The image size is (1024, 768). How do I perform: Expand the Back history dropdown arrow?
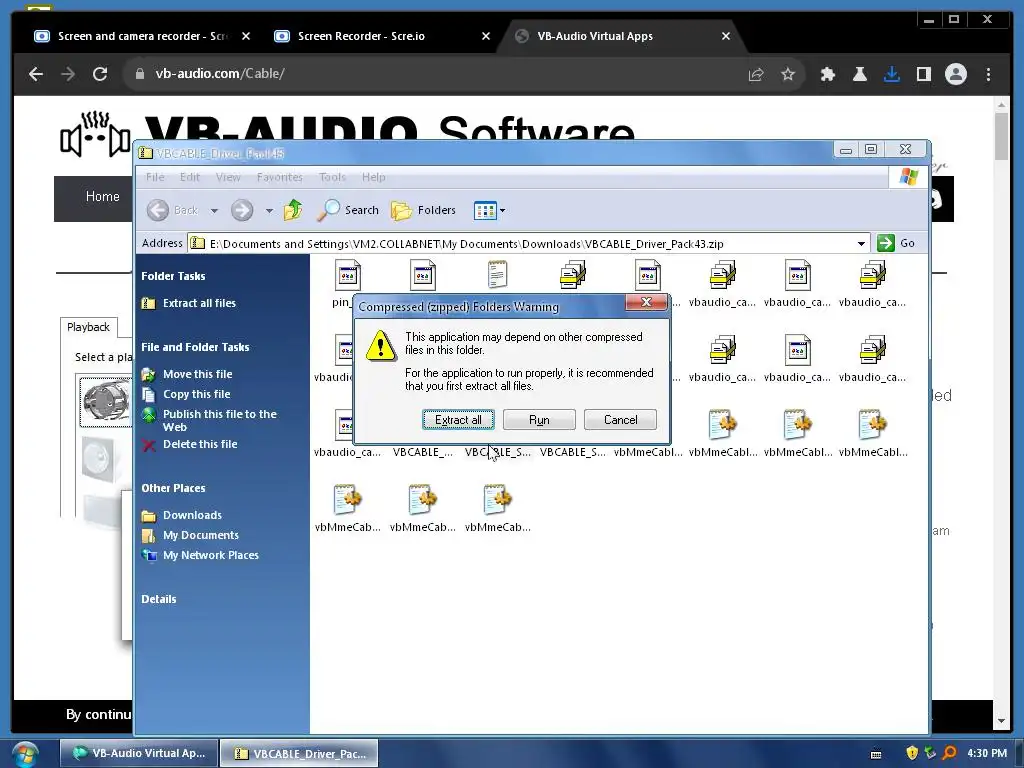click(x=214, y=210)
